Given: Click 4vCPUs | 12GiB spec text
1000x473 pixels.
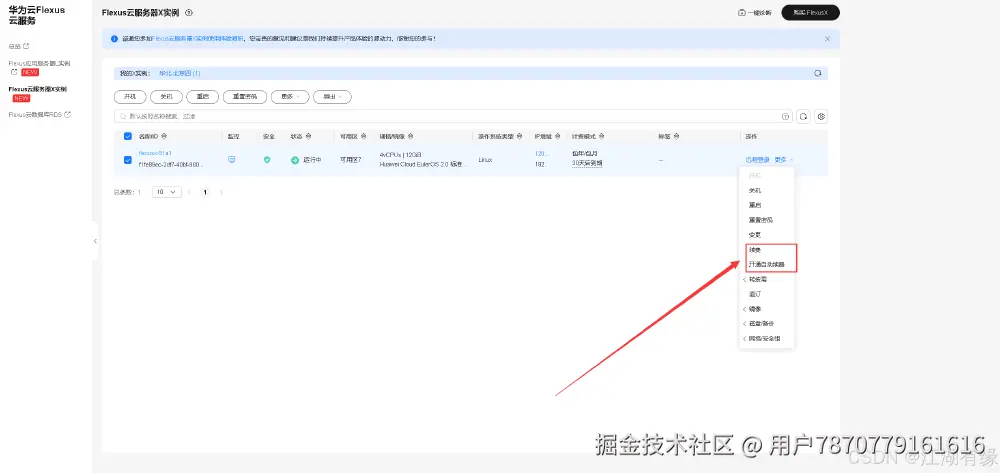Looking at the screenshot, I should [400, 155].
